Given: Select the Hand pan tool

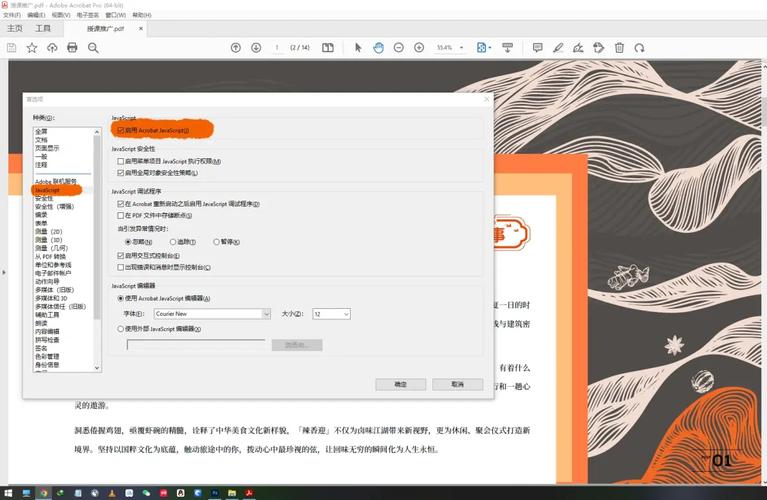Looking at the screenshot, I should 379,47.
